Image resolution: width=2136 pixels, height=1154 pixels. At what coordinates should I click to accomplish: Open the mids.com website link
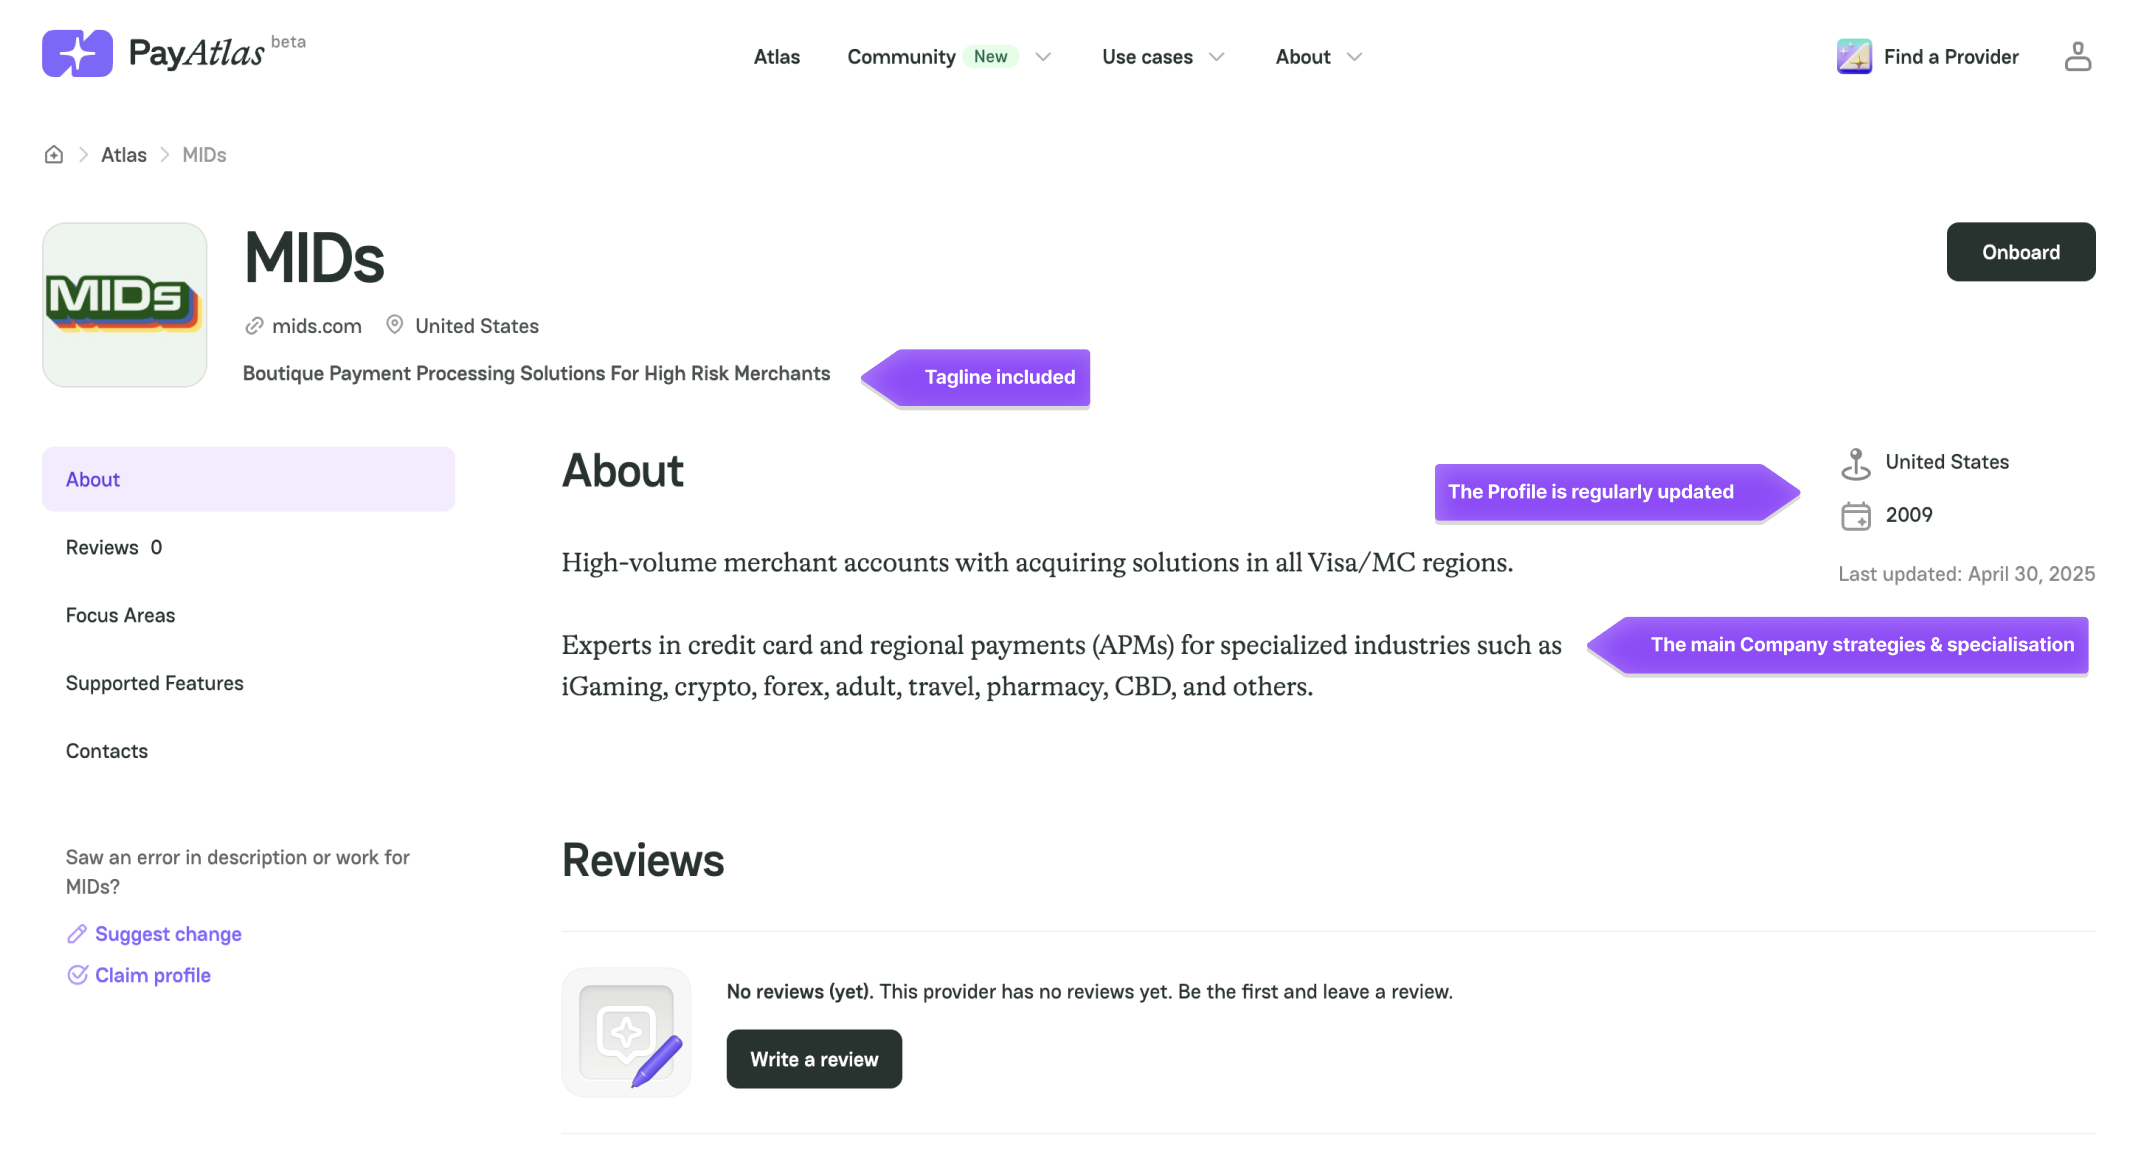316,326
